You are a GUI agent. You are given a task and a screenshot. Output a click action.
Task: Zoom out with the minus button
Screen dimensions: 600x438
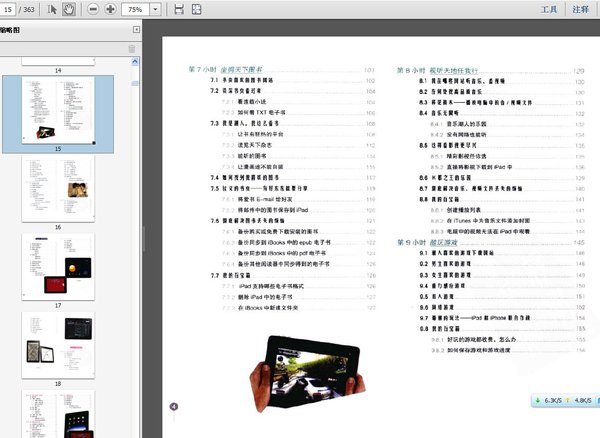click(93, 9)
